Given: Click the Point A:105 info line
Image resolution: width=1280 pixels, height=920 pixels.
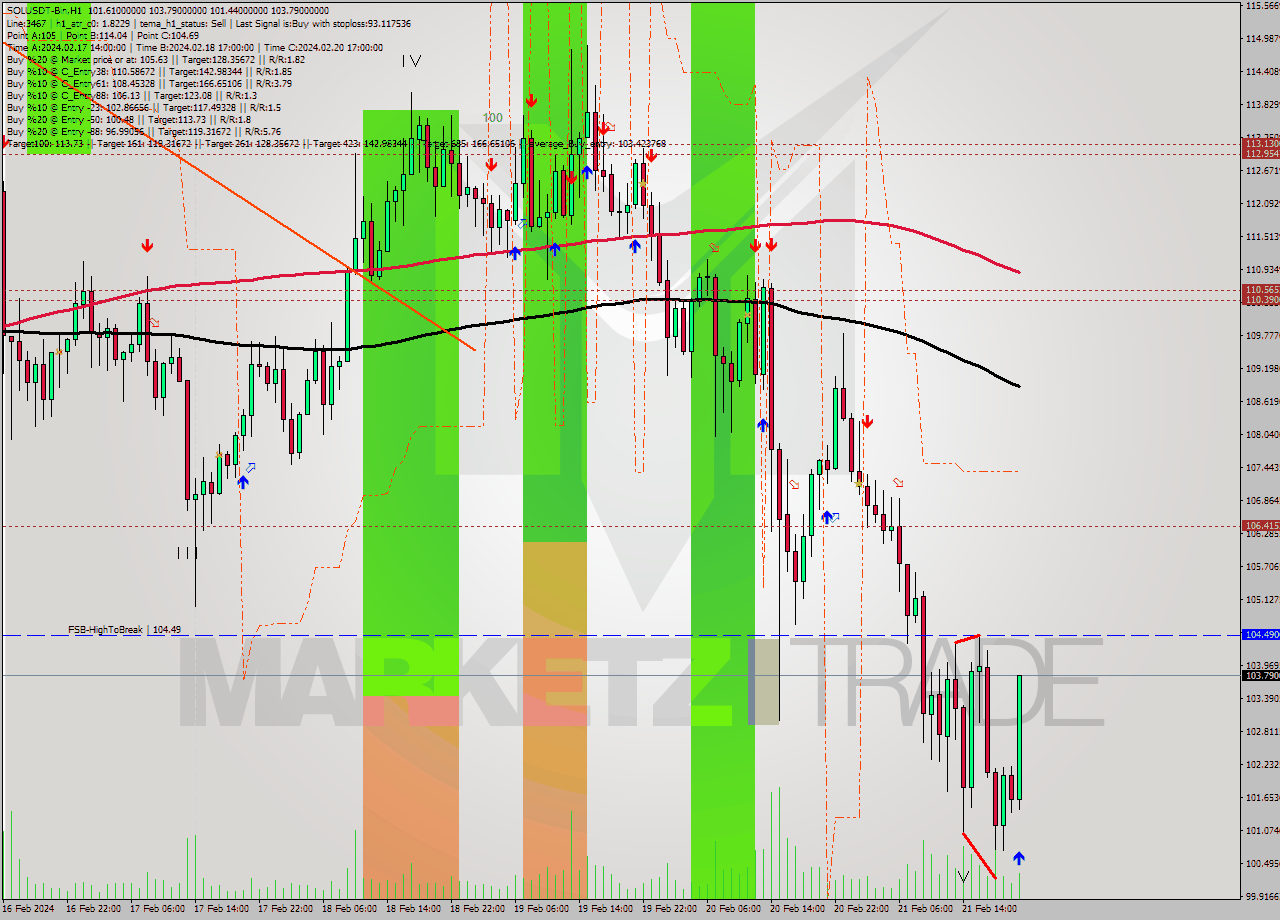Looking at the screenshot, I should (102, 35).
